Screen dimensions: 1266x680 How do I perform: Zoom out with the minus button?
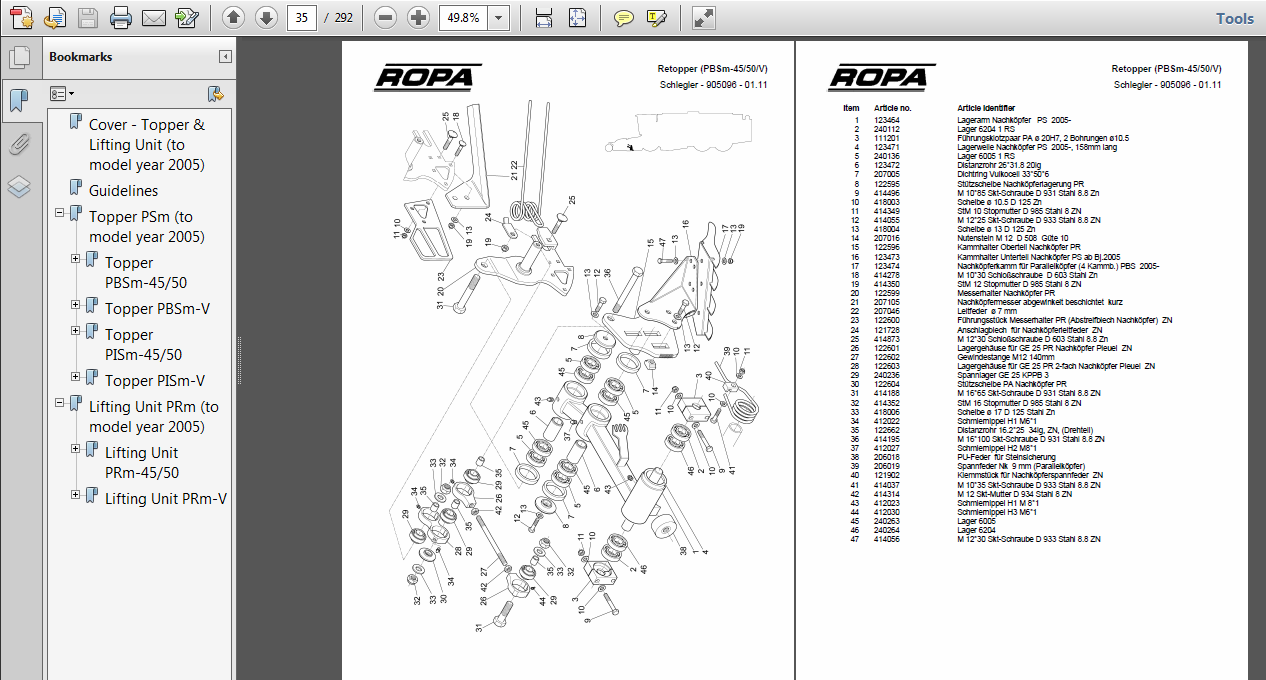[386, 17]
